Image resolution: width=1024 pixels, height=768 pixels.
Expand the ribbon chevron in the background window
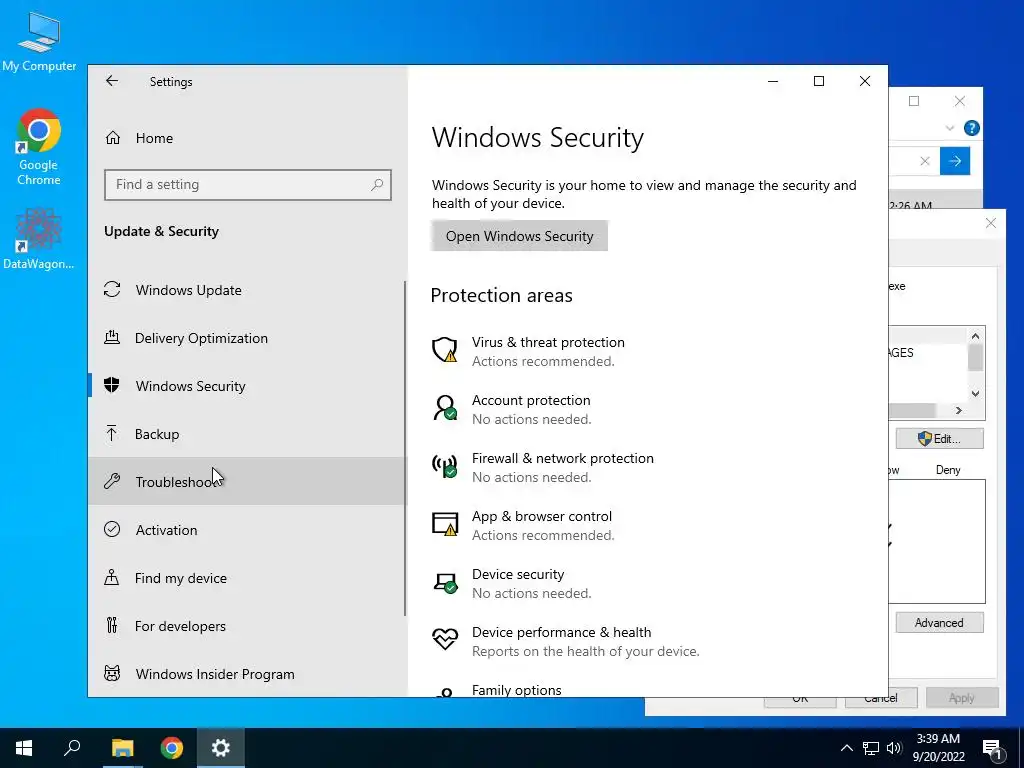click(x=950, y=128)
